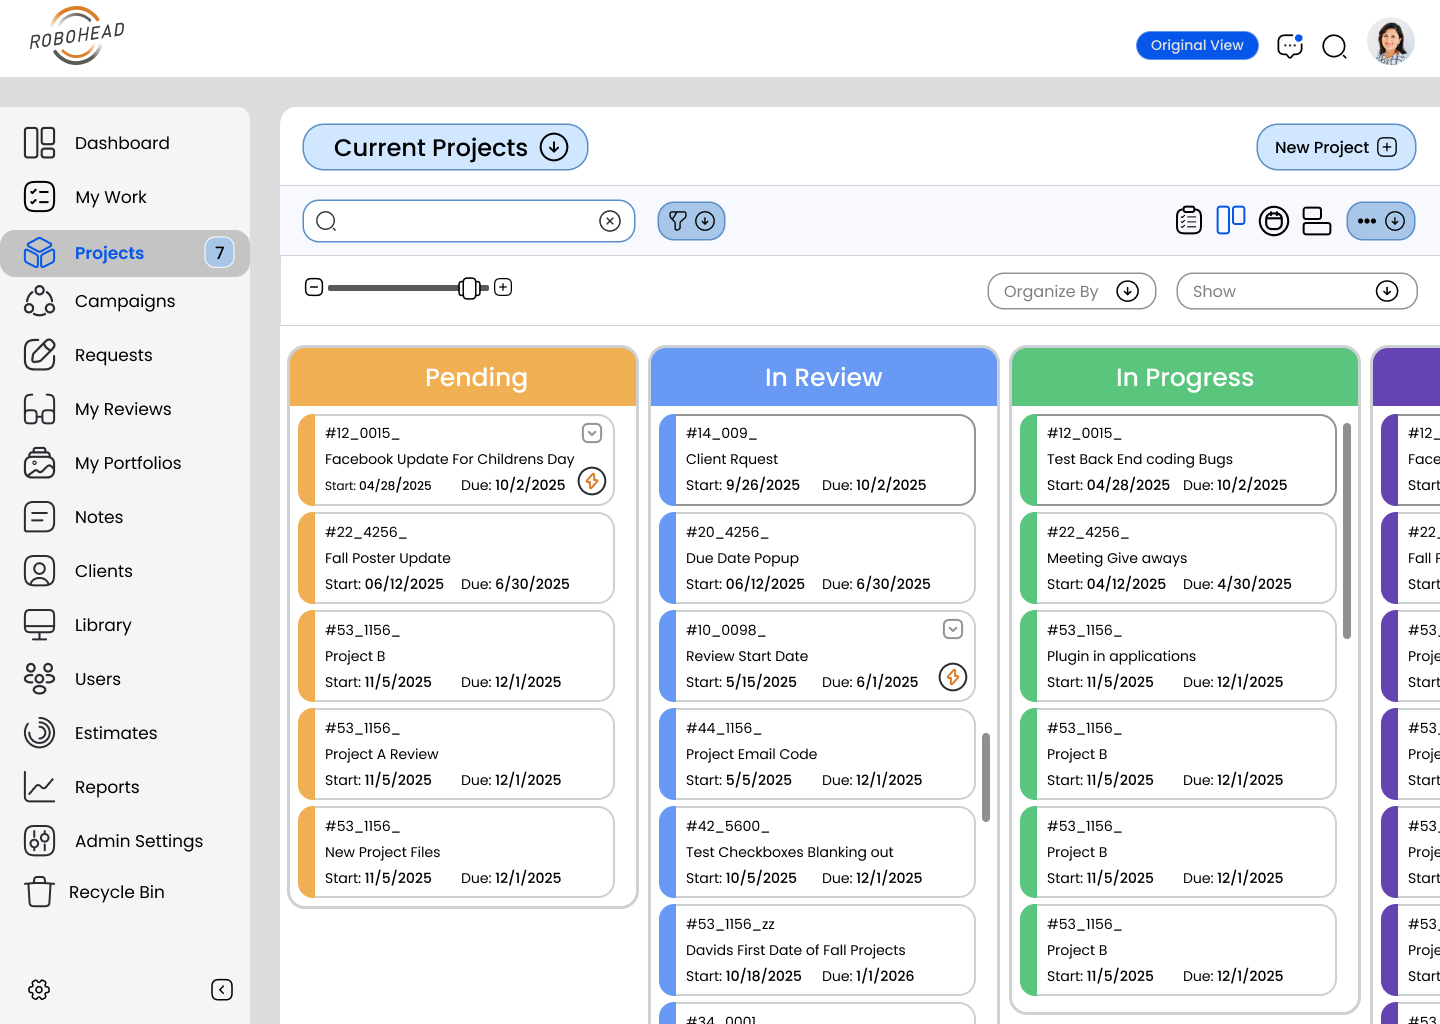Open the filter dropdown
Viewport: 1440px width, 1024px height.
point(691,221)
